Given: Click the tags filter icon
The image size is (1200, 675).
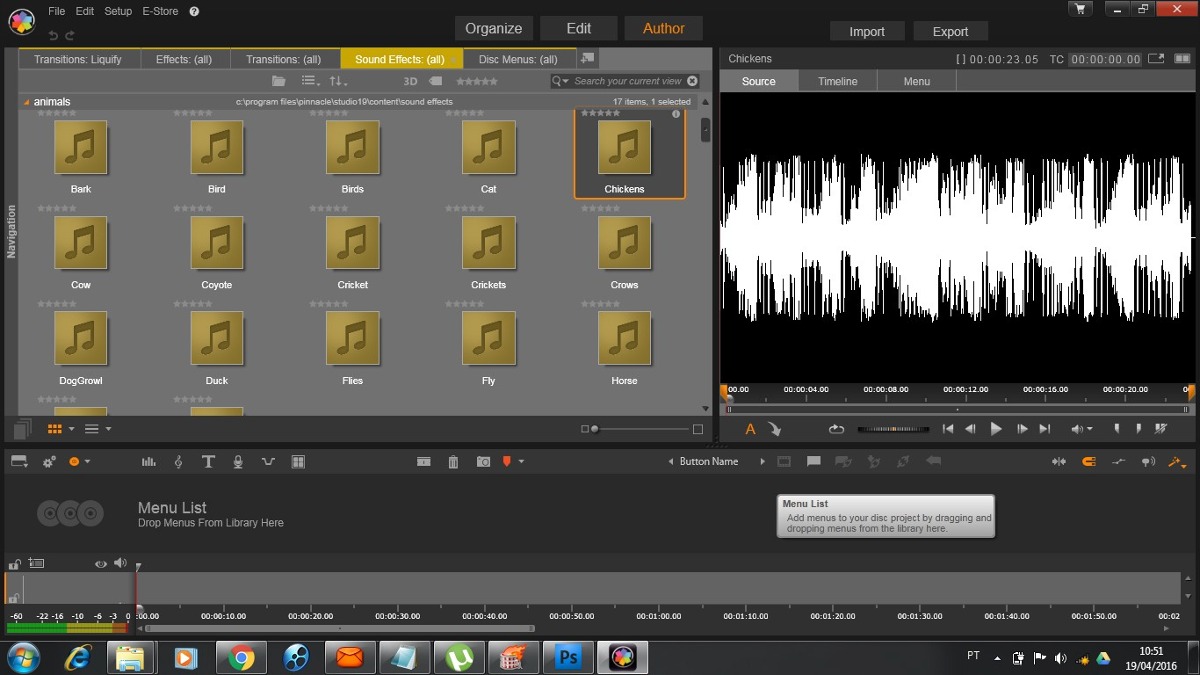Looking at the screenshot, I should click(436, 81).
